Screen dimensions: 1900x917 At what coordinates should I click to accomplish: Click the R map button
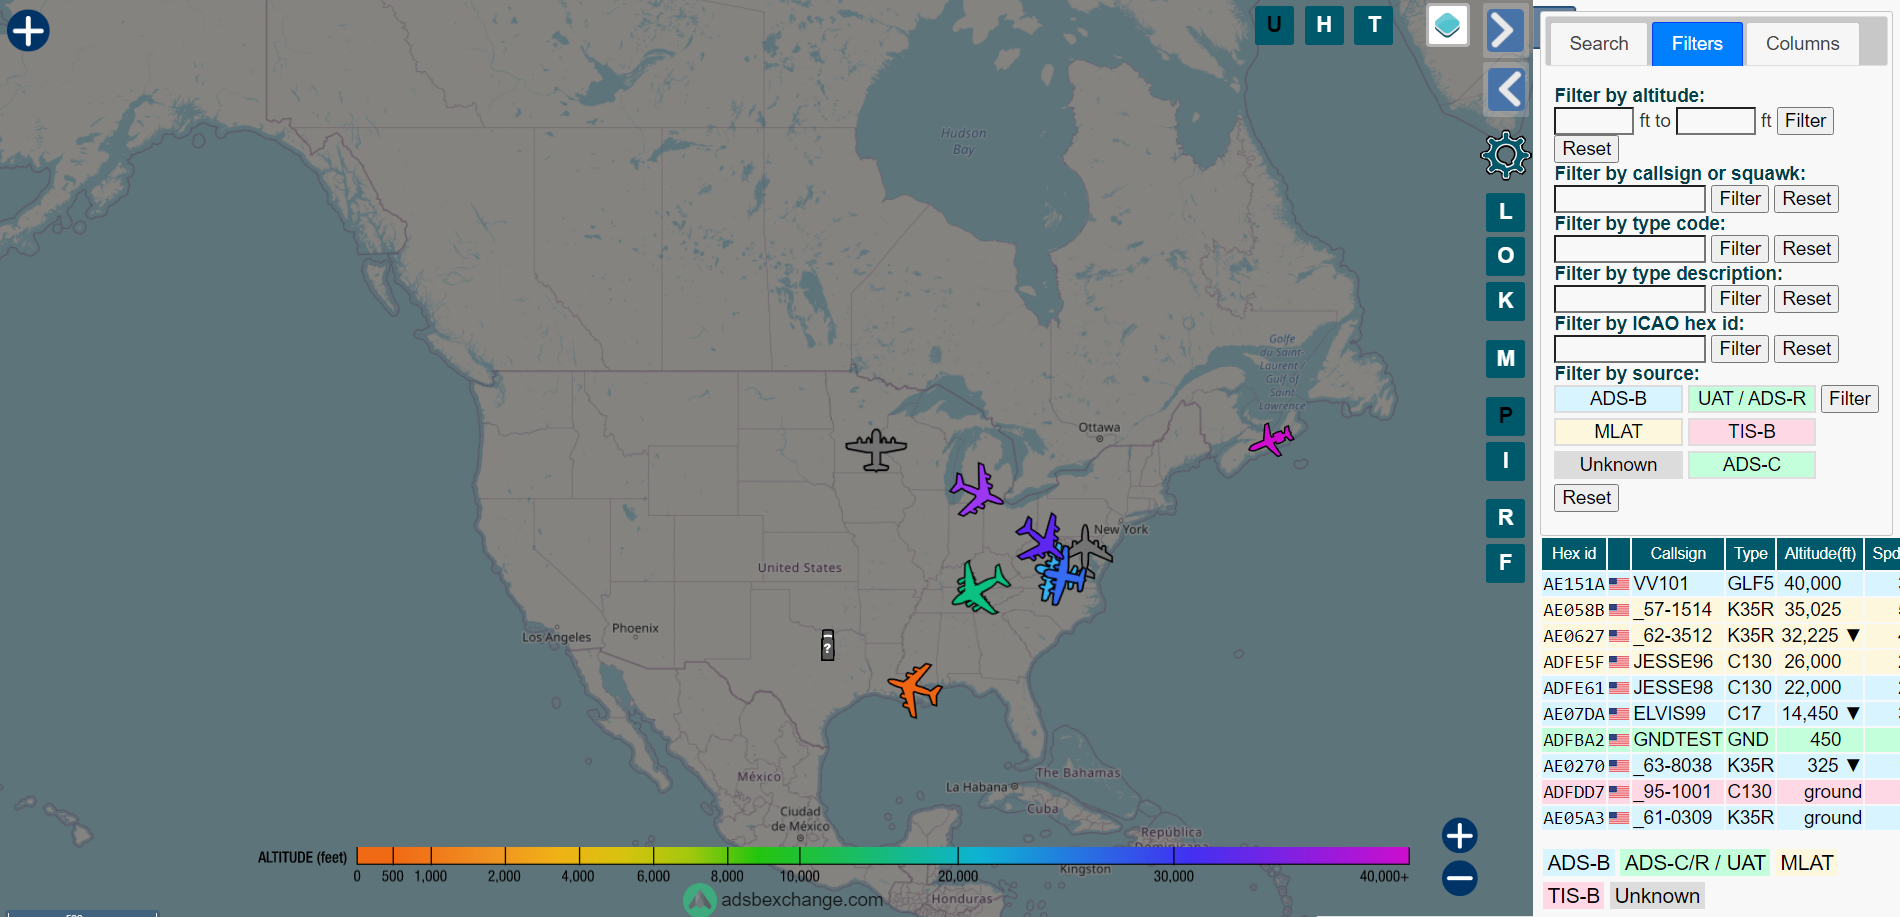pyautogui.click(x=1505, y=518)
